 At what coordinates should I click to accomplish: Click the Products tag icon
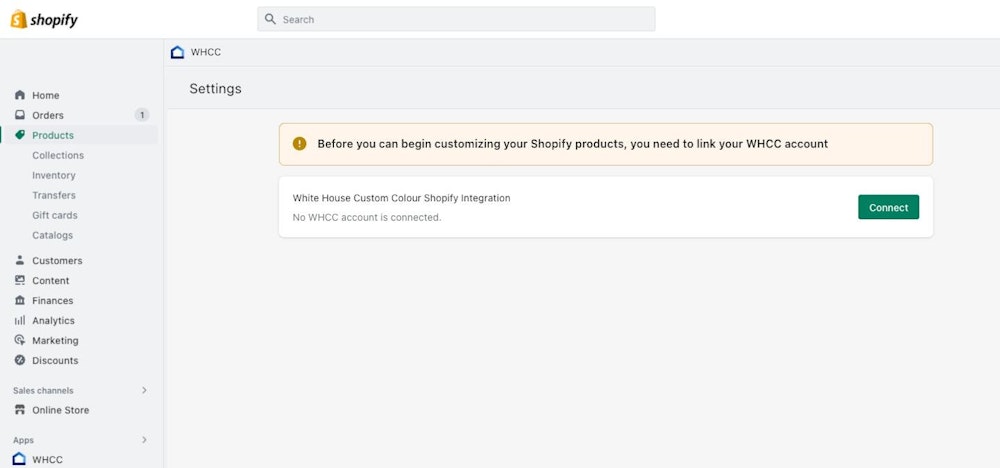click(x=20, y=135)
